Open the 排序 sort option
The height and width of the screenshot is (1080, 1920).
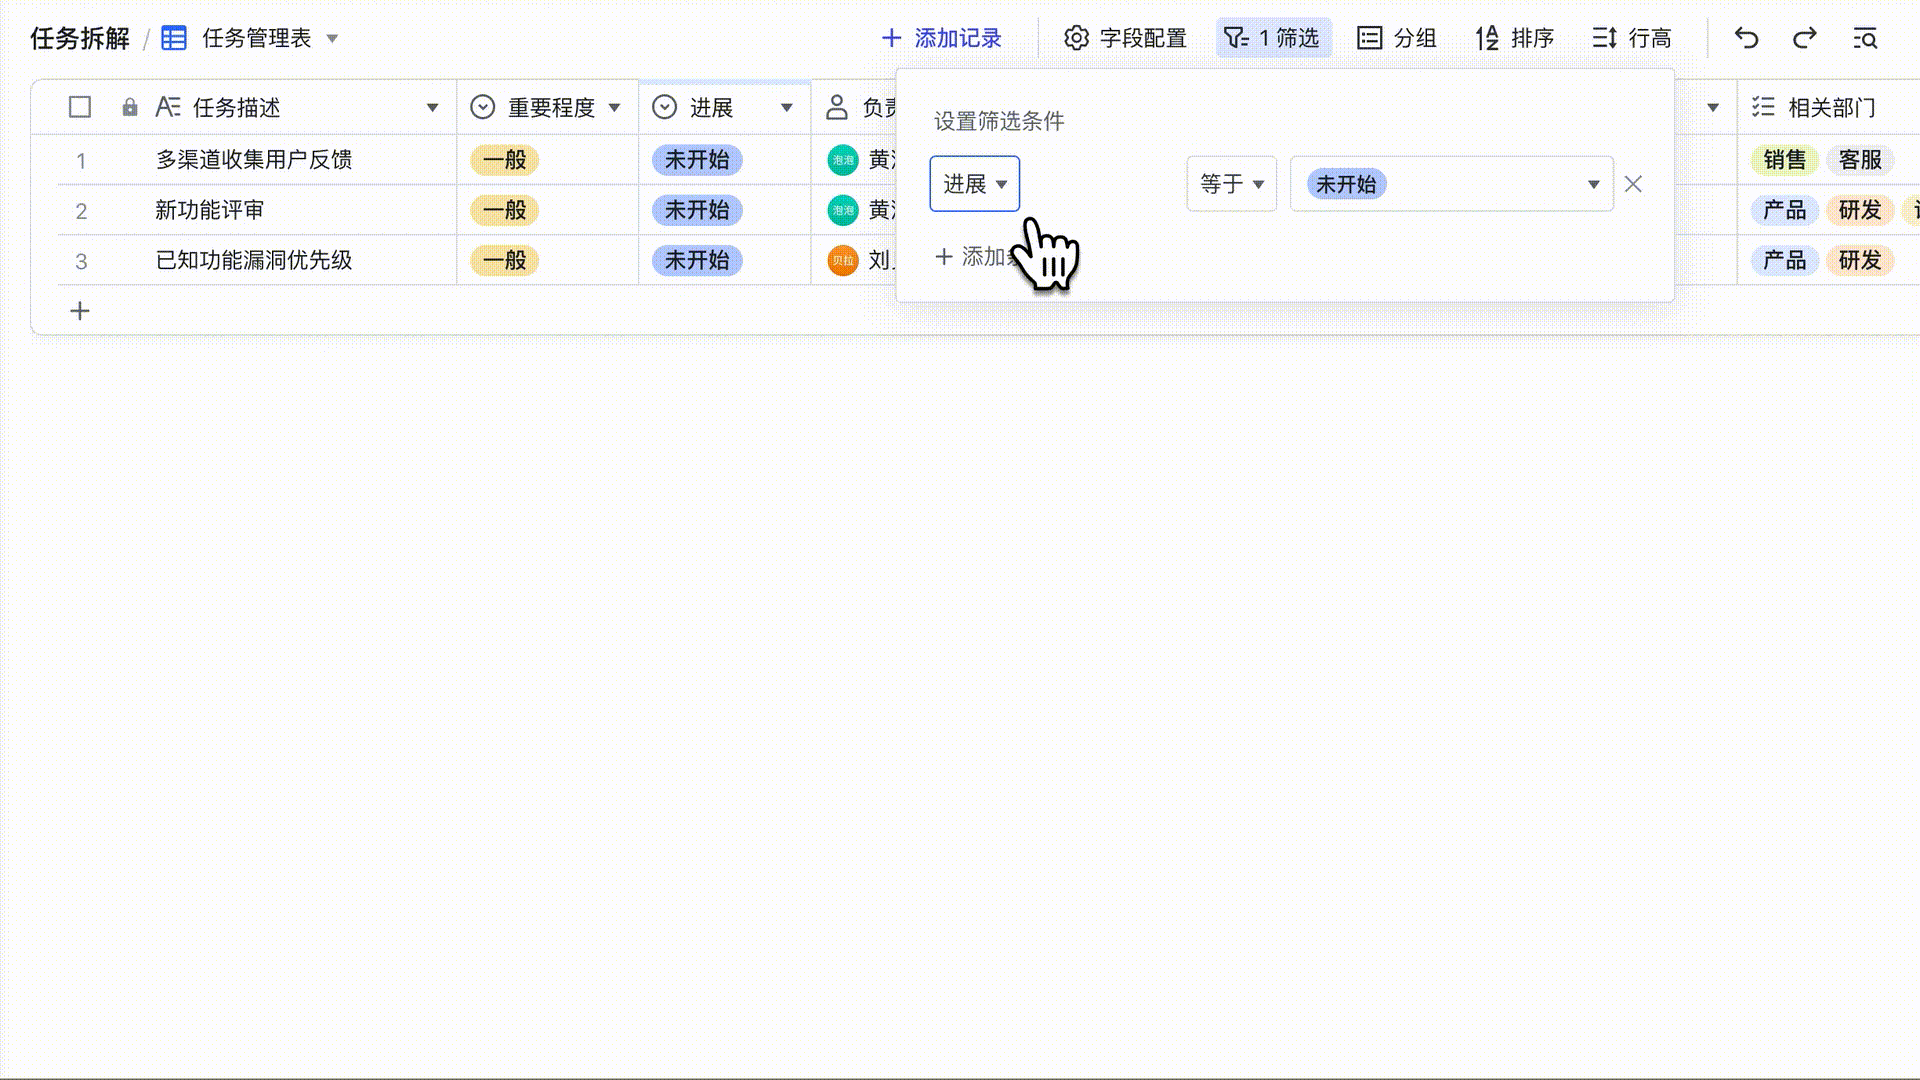[x=1514, y=38]
